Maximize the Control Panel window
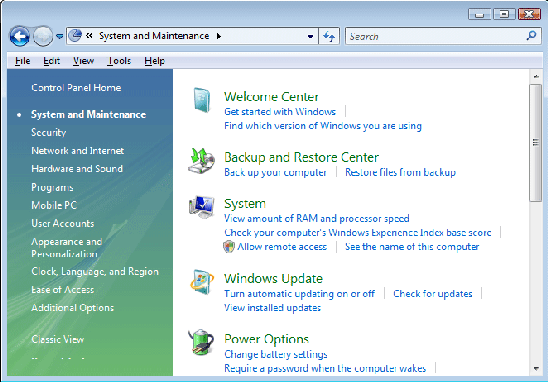Viewport: 548px width, 382px height. (504, 14)
